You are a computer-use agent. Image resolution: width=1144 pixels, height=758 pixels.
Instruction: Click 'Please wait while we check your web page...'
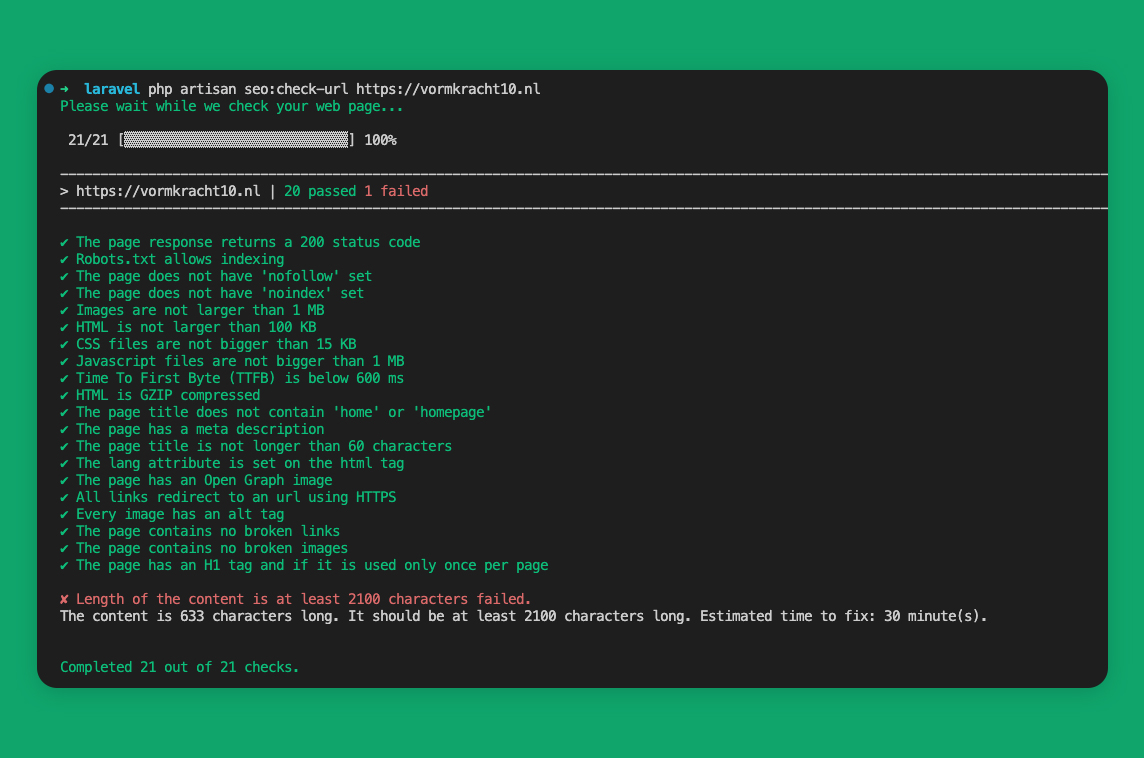tap(231, 107)
